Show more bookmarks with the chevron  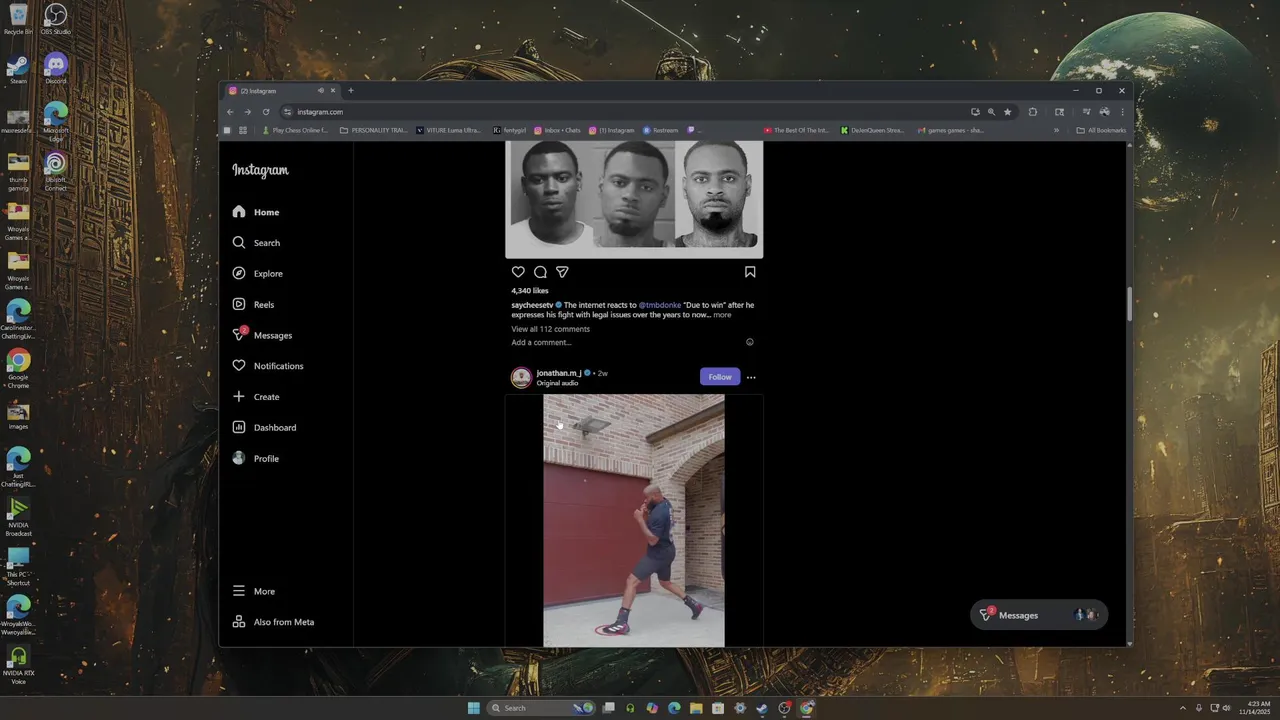coord(1056,130)
